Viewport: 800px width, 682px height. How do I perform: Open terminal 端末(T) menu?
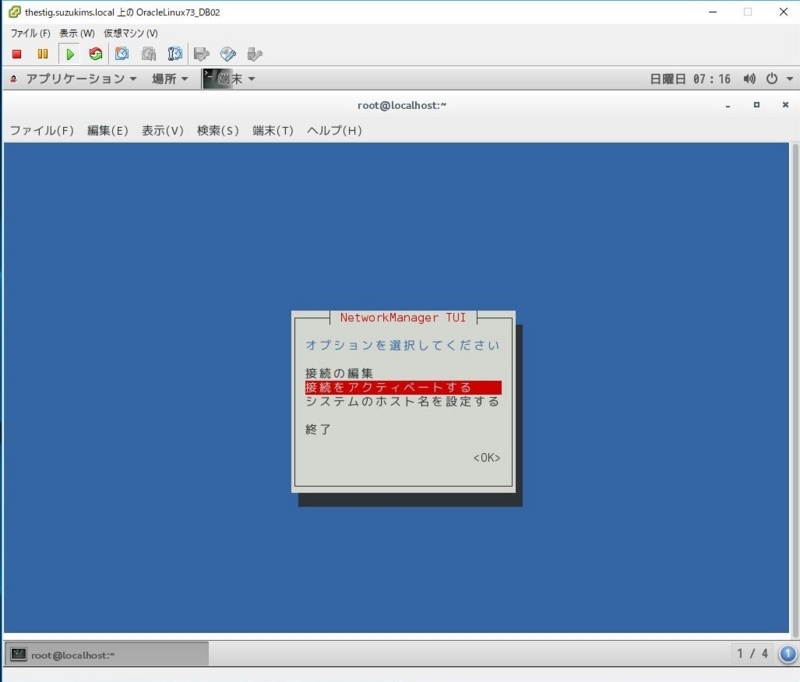click(273, 131)
